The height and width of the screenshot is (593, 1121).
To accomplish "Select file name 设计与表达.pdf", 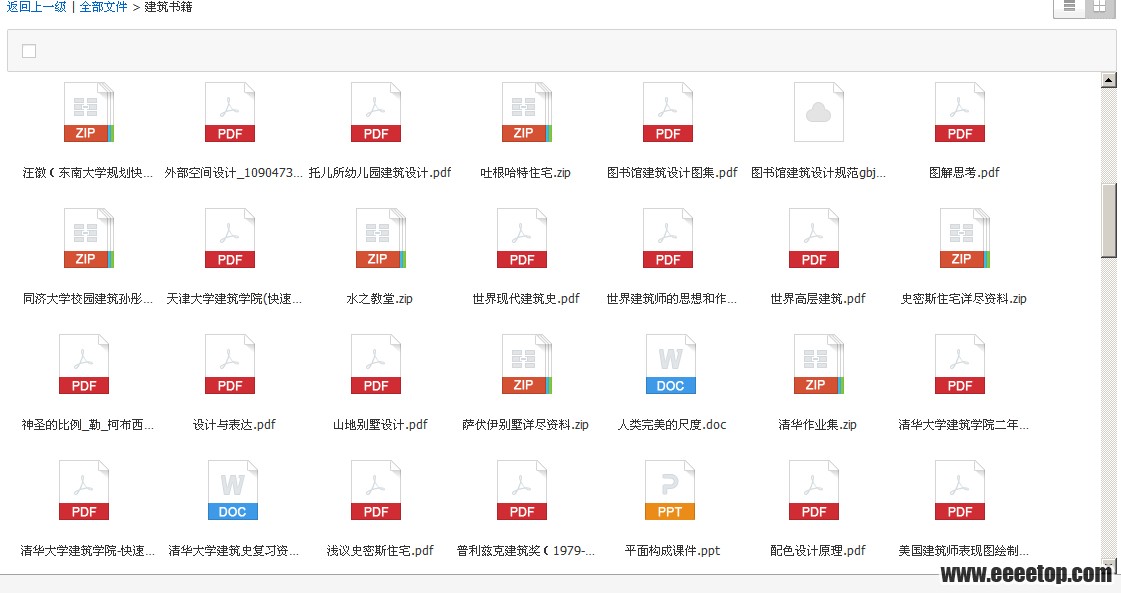I will coord(234,425).
